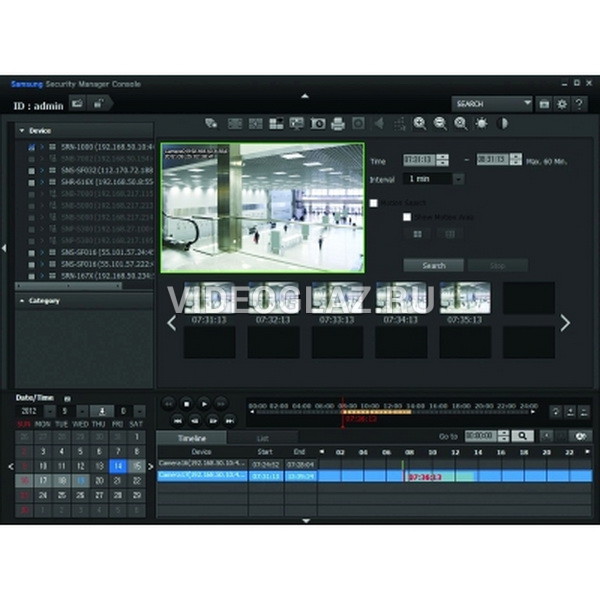Click the fast forward playback button
This screenshot has height=600, width=600.
click(221, 404)
